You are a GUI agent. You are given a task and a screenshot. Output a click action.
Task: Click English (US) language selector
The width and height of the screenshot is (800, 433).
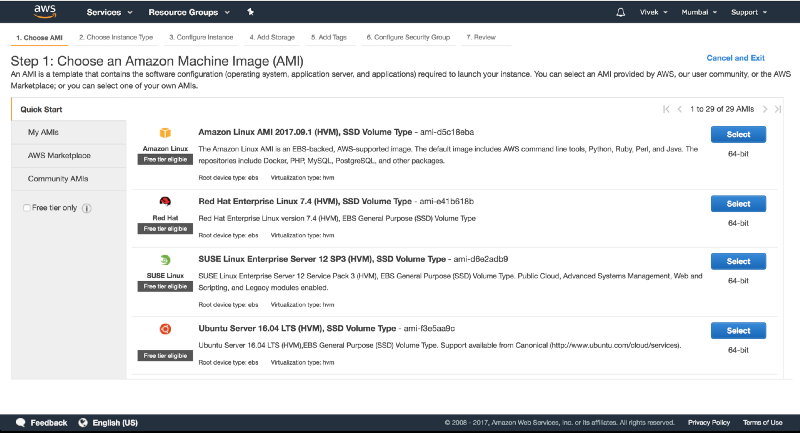[115, 423]
